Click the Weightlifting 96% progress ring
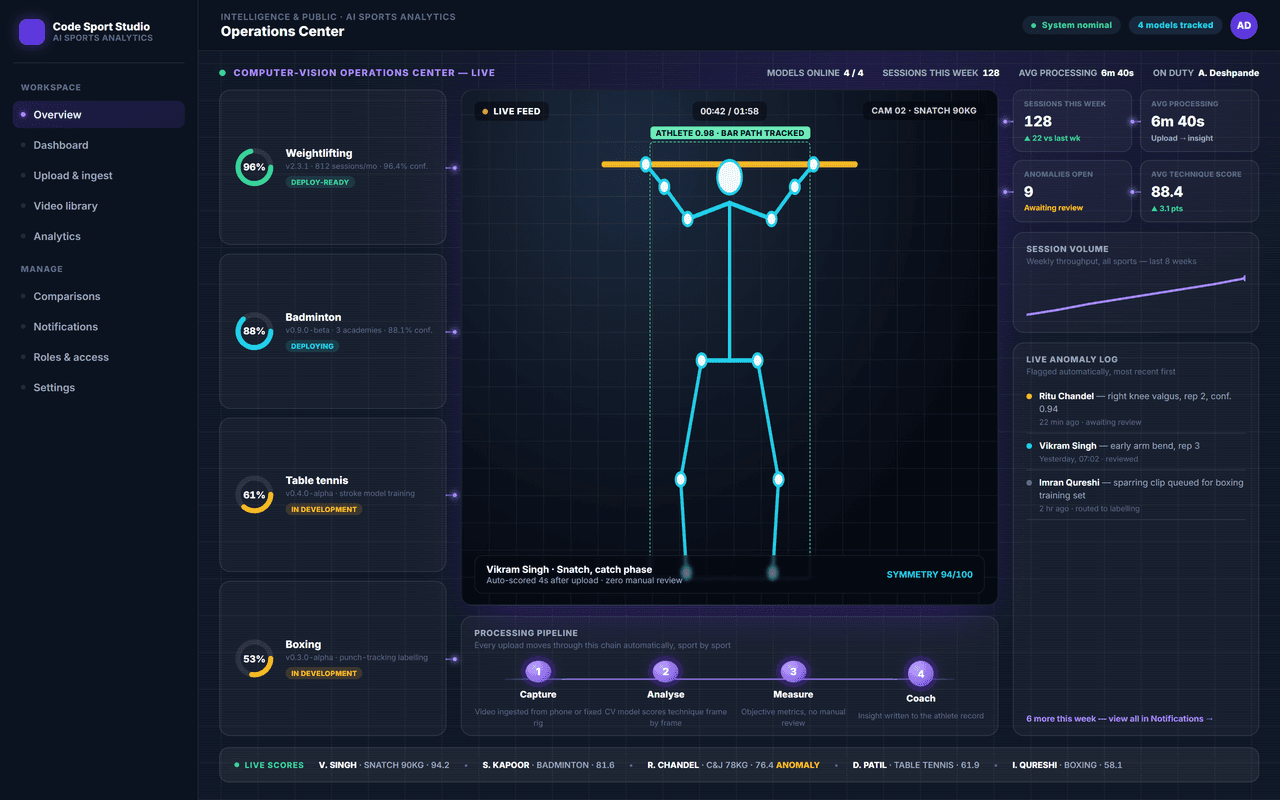The height and width of the screenshot is (800, 1280). 254,167
